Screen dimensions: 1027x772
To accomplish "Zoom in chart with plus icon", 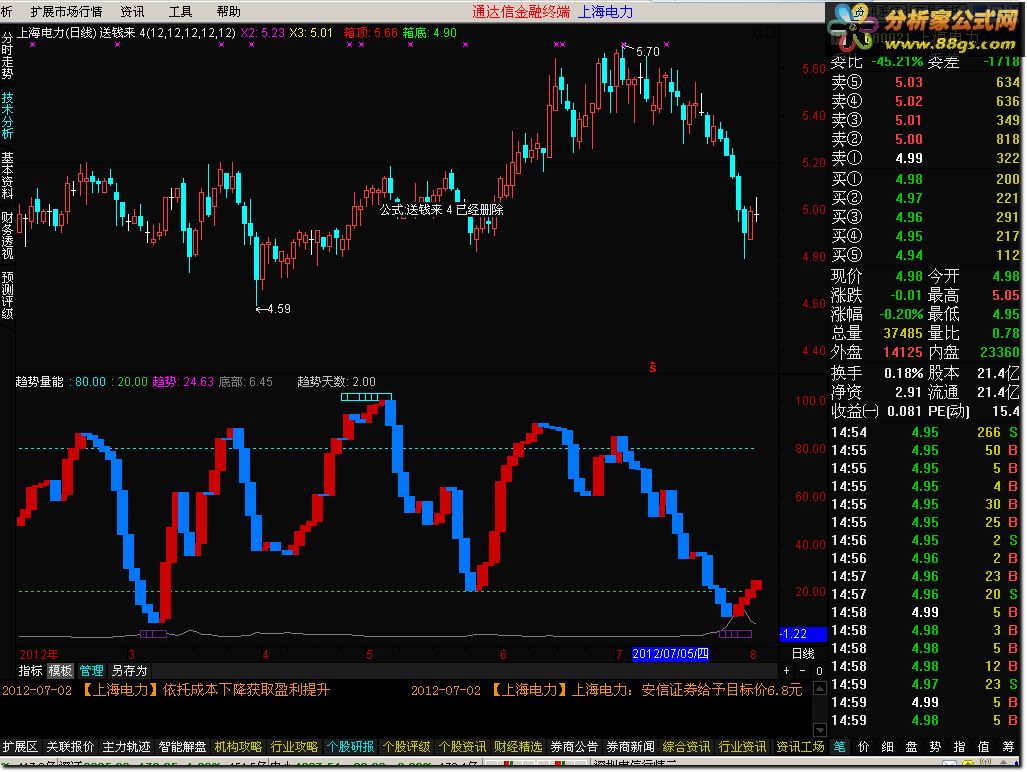I will 786,671.
